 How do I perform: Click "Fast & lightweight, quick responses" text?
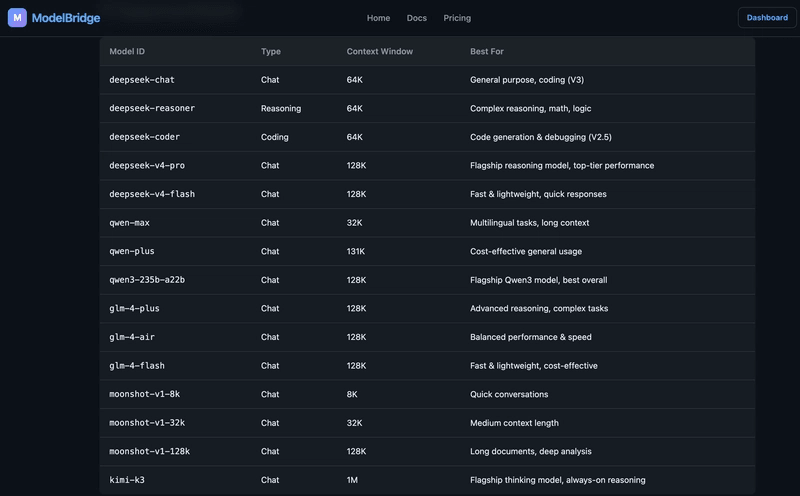pyautogui.click(x=538, y=194)
